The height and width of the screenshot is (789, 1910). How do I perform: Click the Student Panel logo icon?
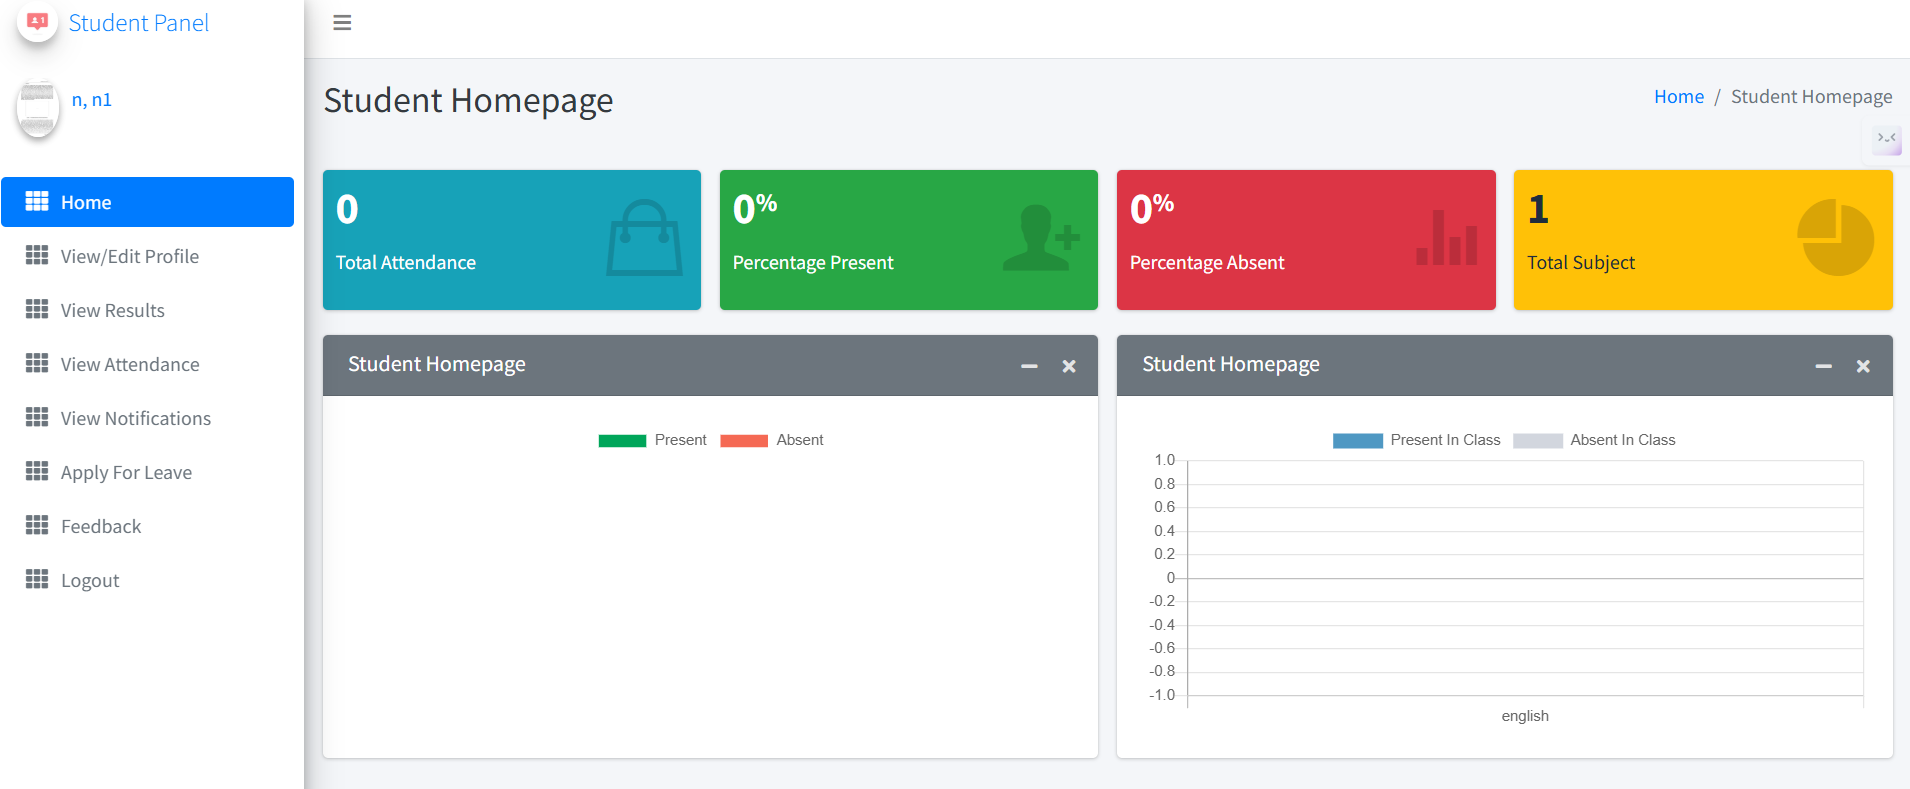click(38, 22)
